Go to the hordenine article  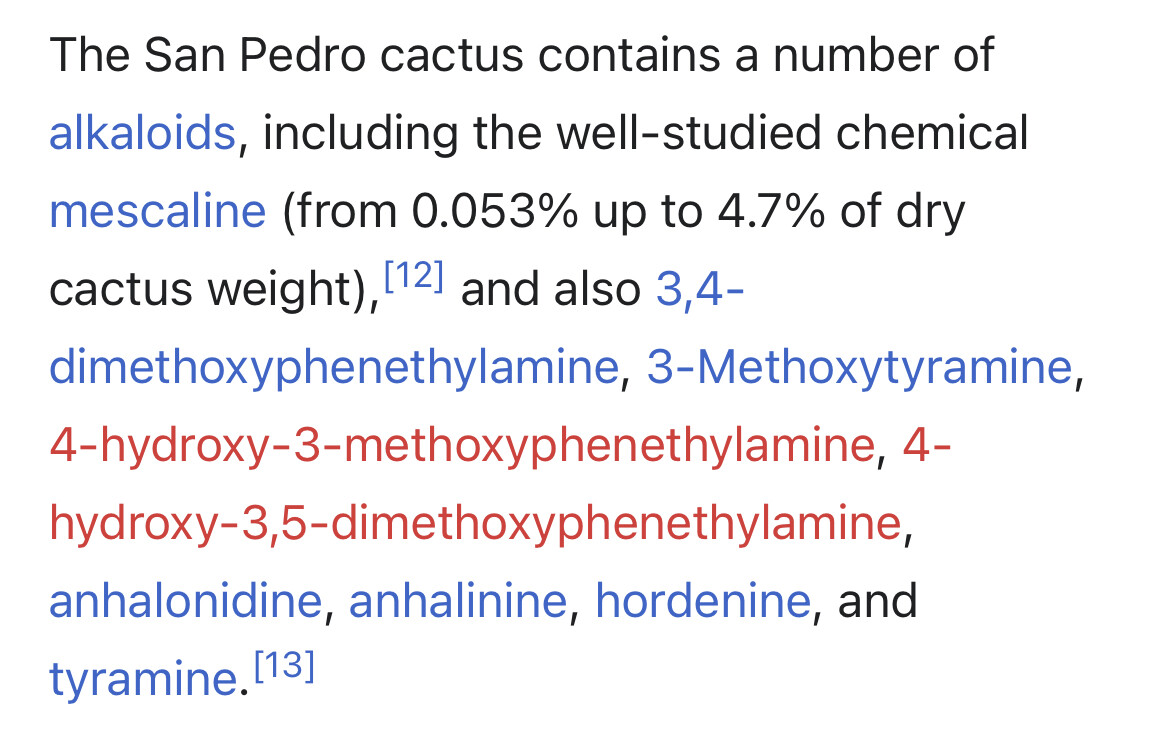tap(703, 601)
